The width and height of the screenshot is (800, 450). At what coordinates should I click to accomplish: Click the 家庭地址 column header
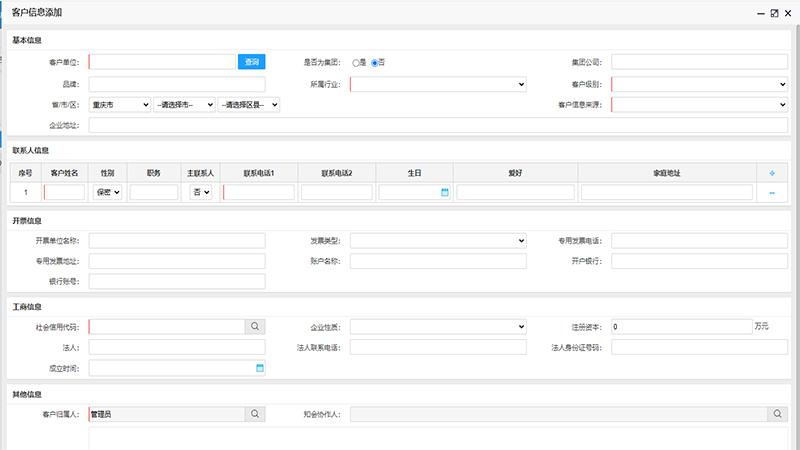(667, 173)
